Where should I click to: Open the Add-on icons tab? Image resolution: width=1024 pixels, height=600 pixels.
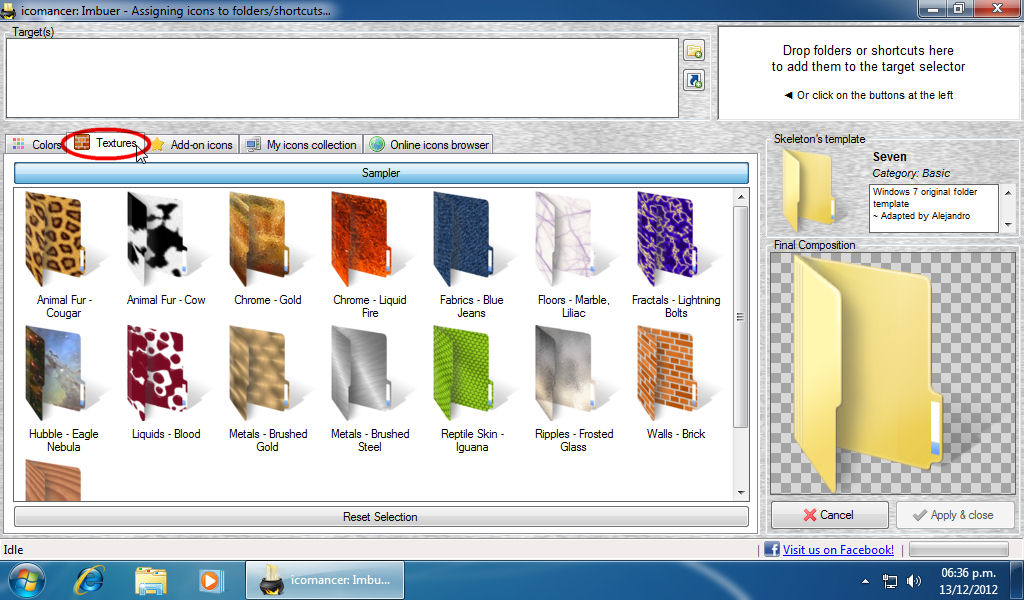[x=193, y=144]
